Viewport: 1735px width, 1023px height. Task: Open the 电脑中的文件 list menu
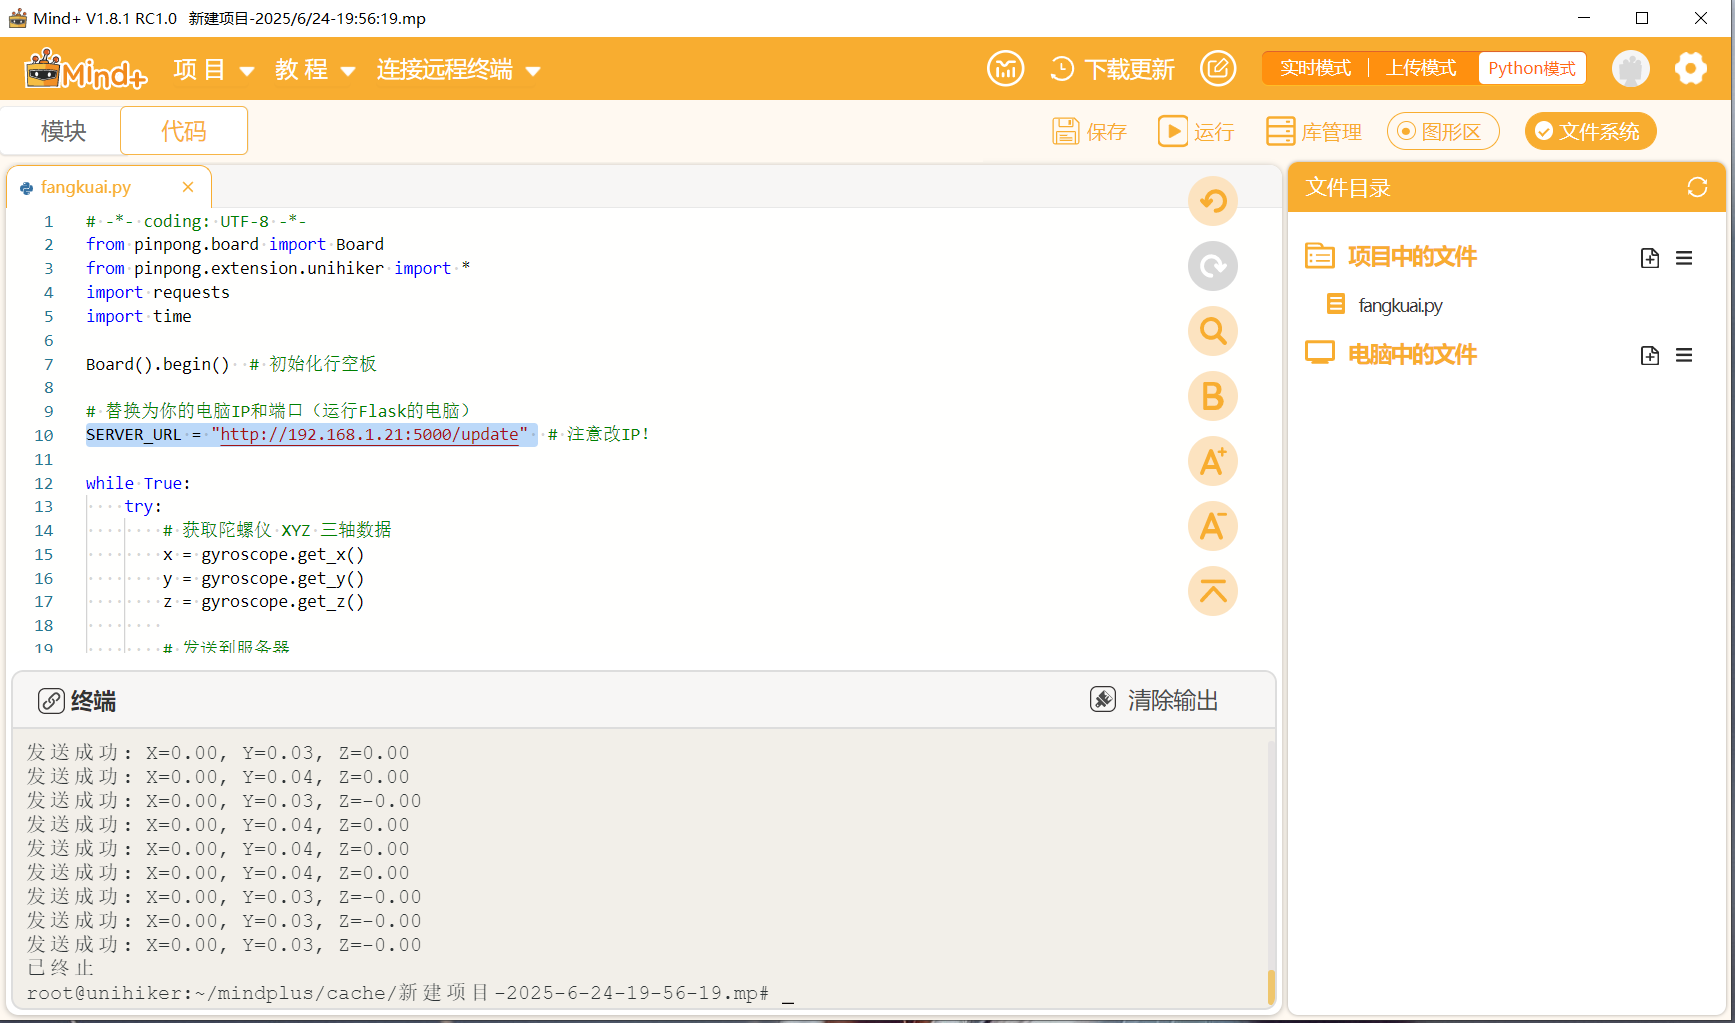pos(1684,355)
